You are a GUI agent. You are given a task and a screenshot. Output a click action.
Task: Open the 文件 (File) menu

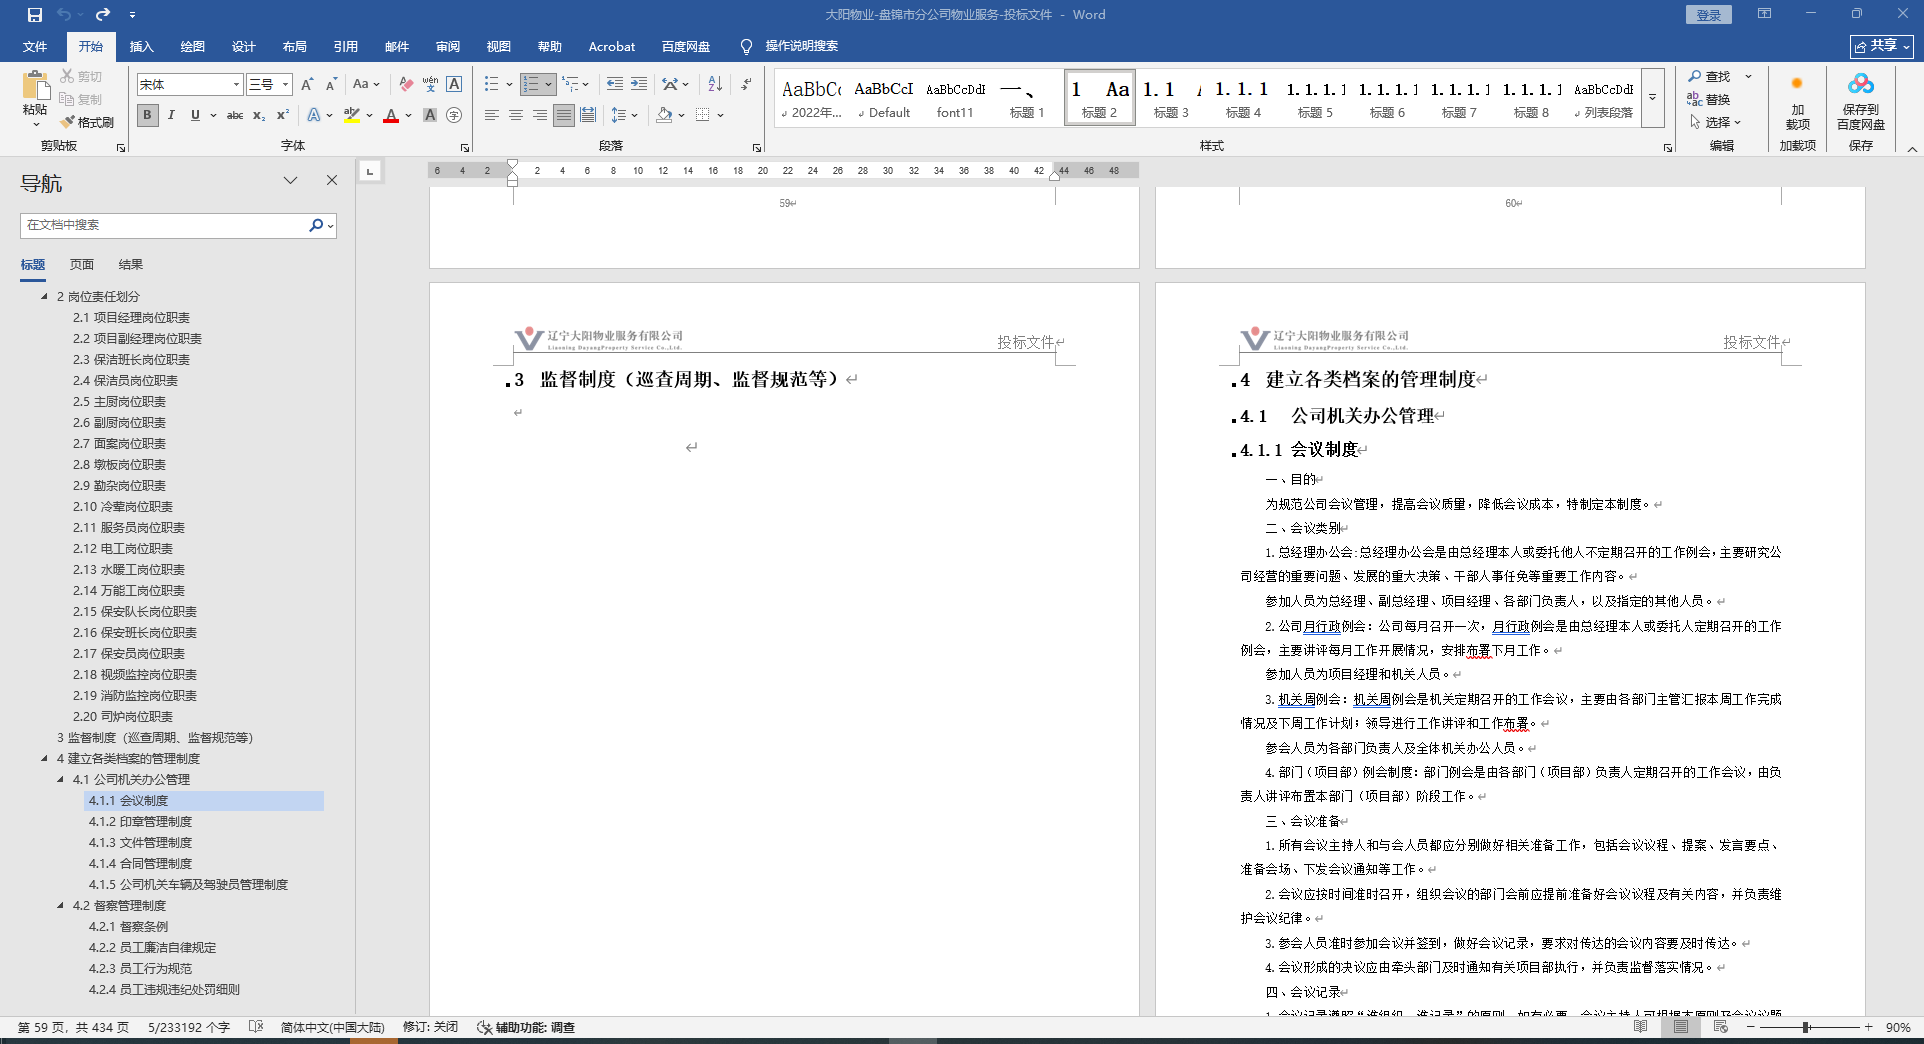[35, 46]
